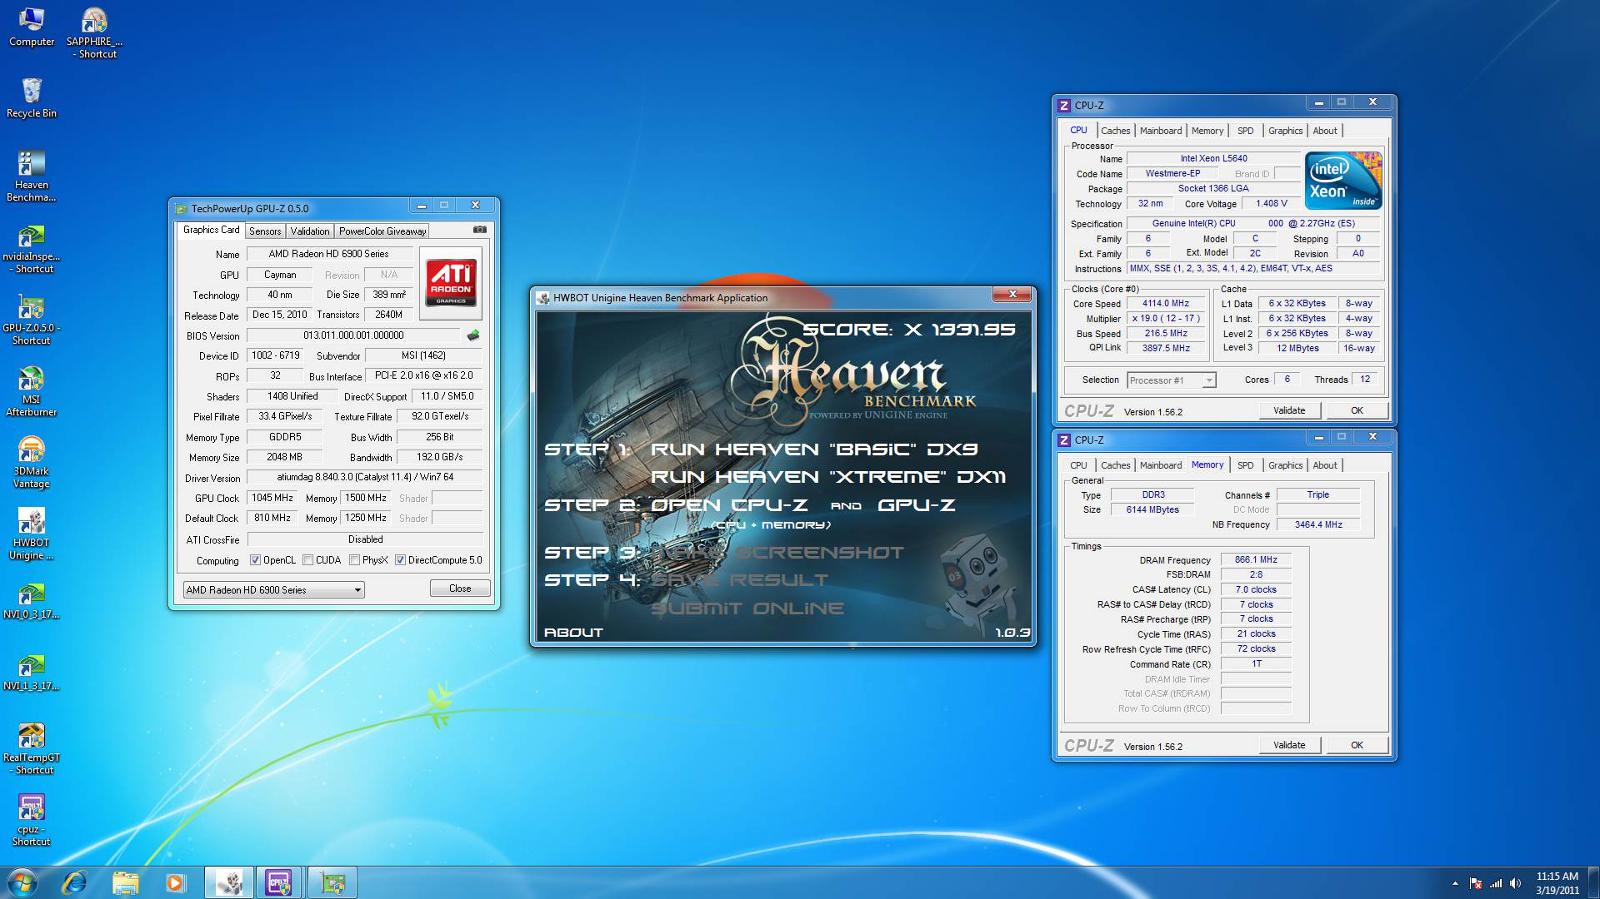
Task: Click GPU-Z link in HWBOT Heaven app
Action: pos(916,505)
